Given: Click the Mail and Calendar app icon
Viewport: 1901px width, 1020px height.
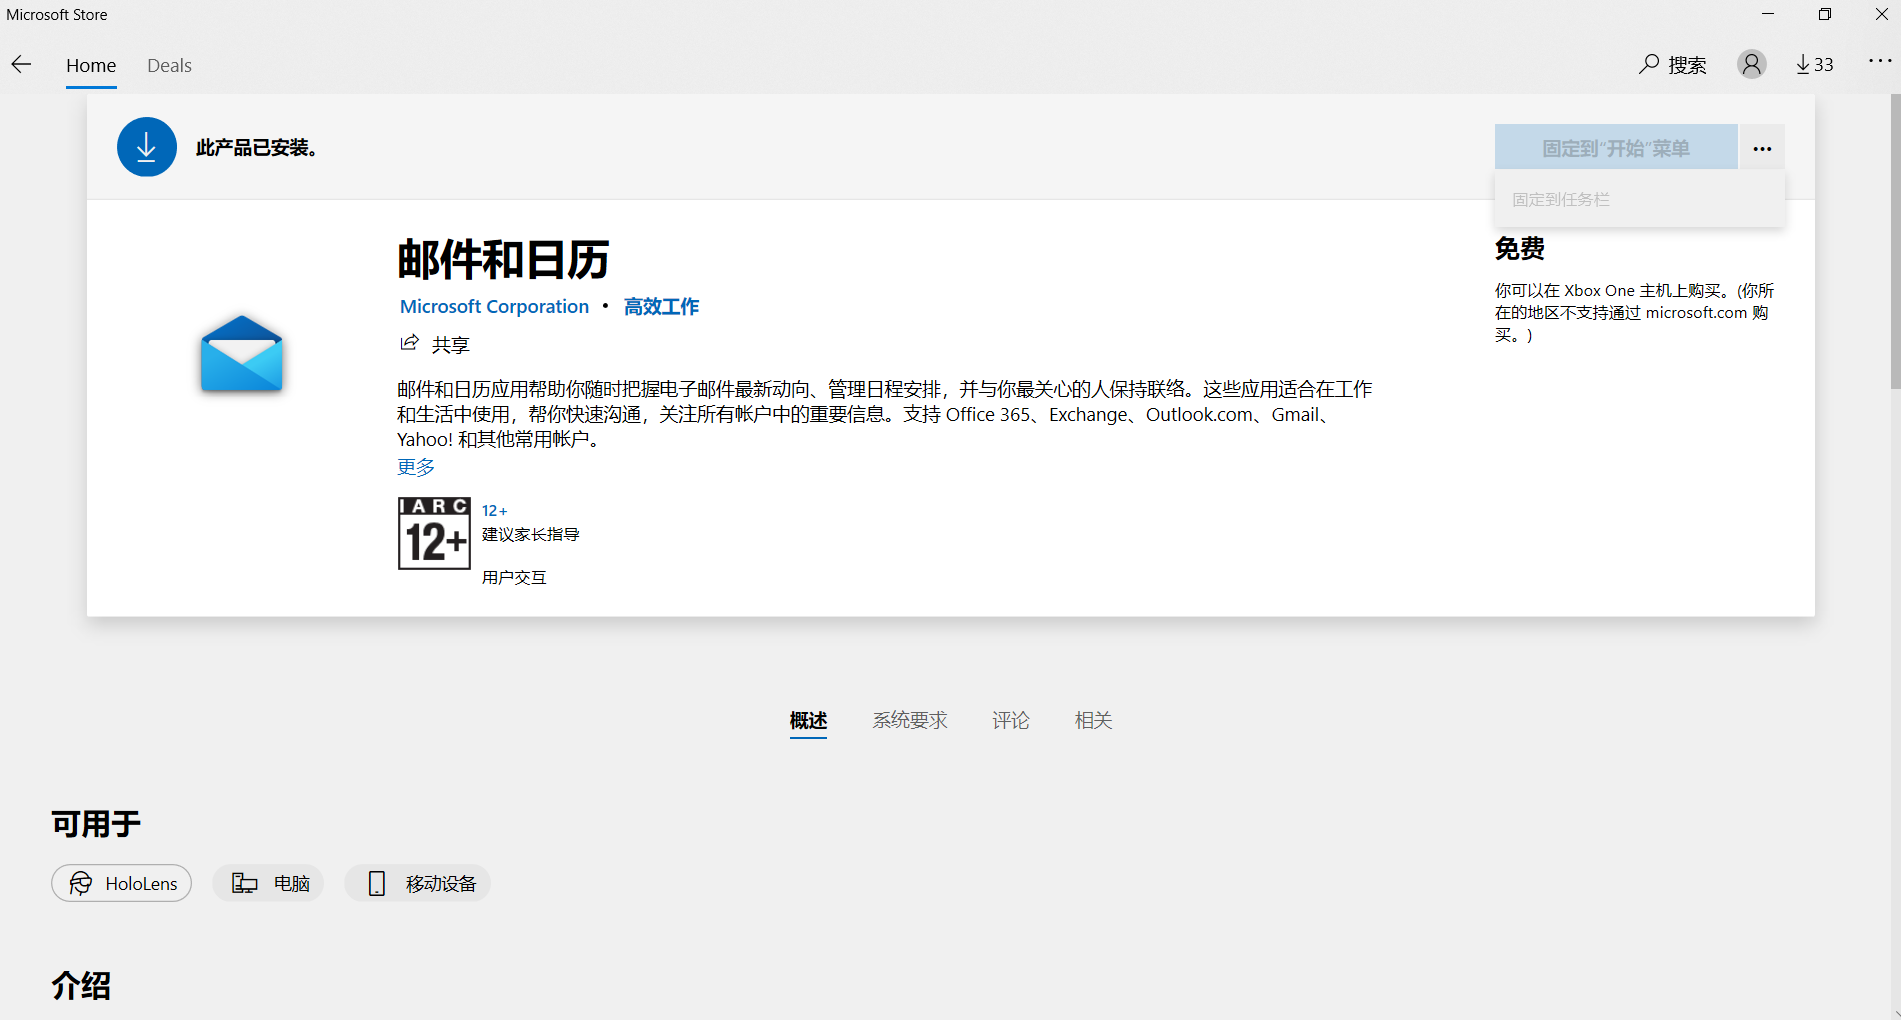Looking at the screenshot, I should click(x=241, y=354).
